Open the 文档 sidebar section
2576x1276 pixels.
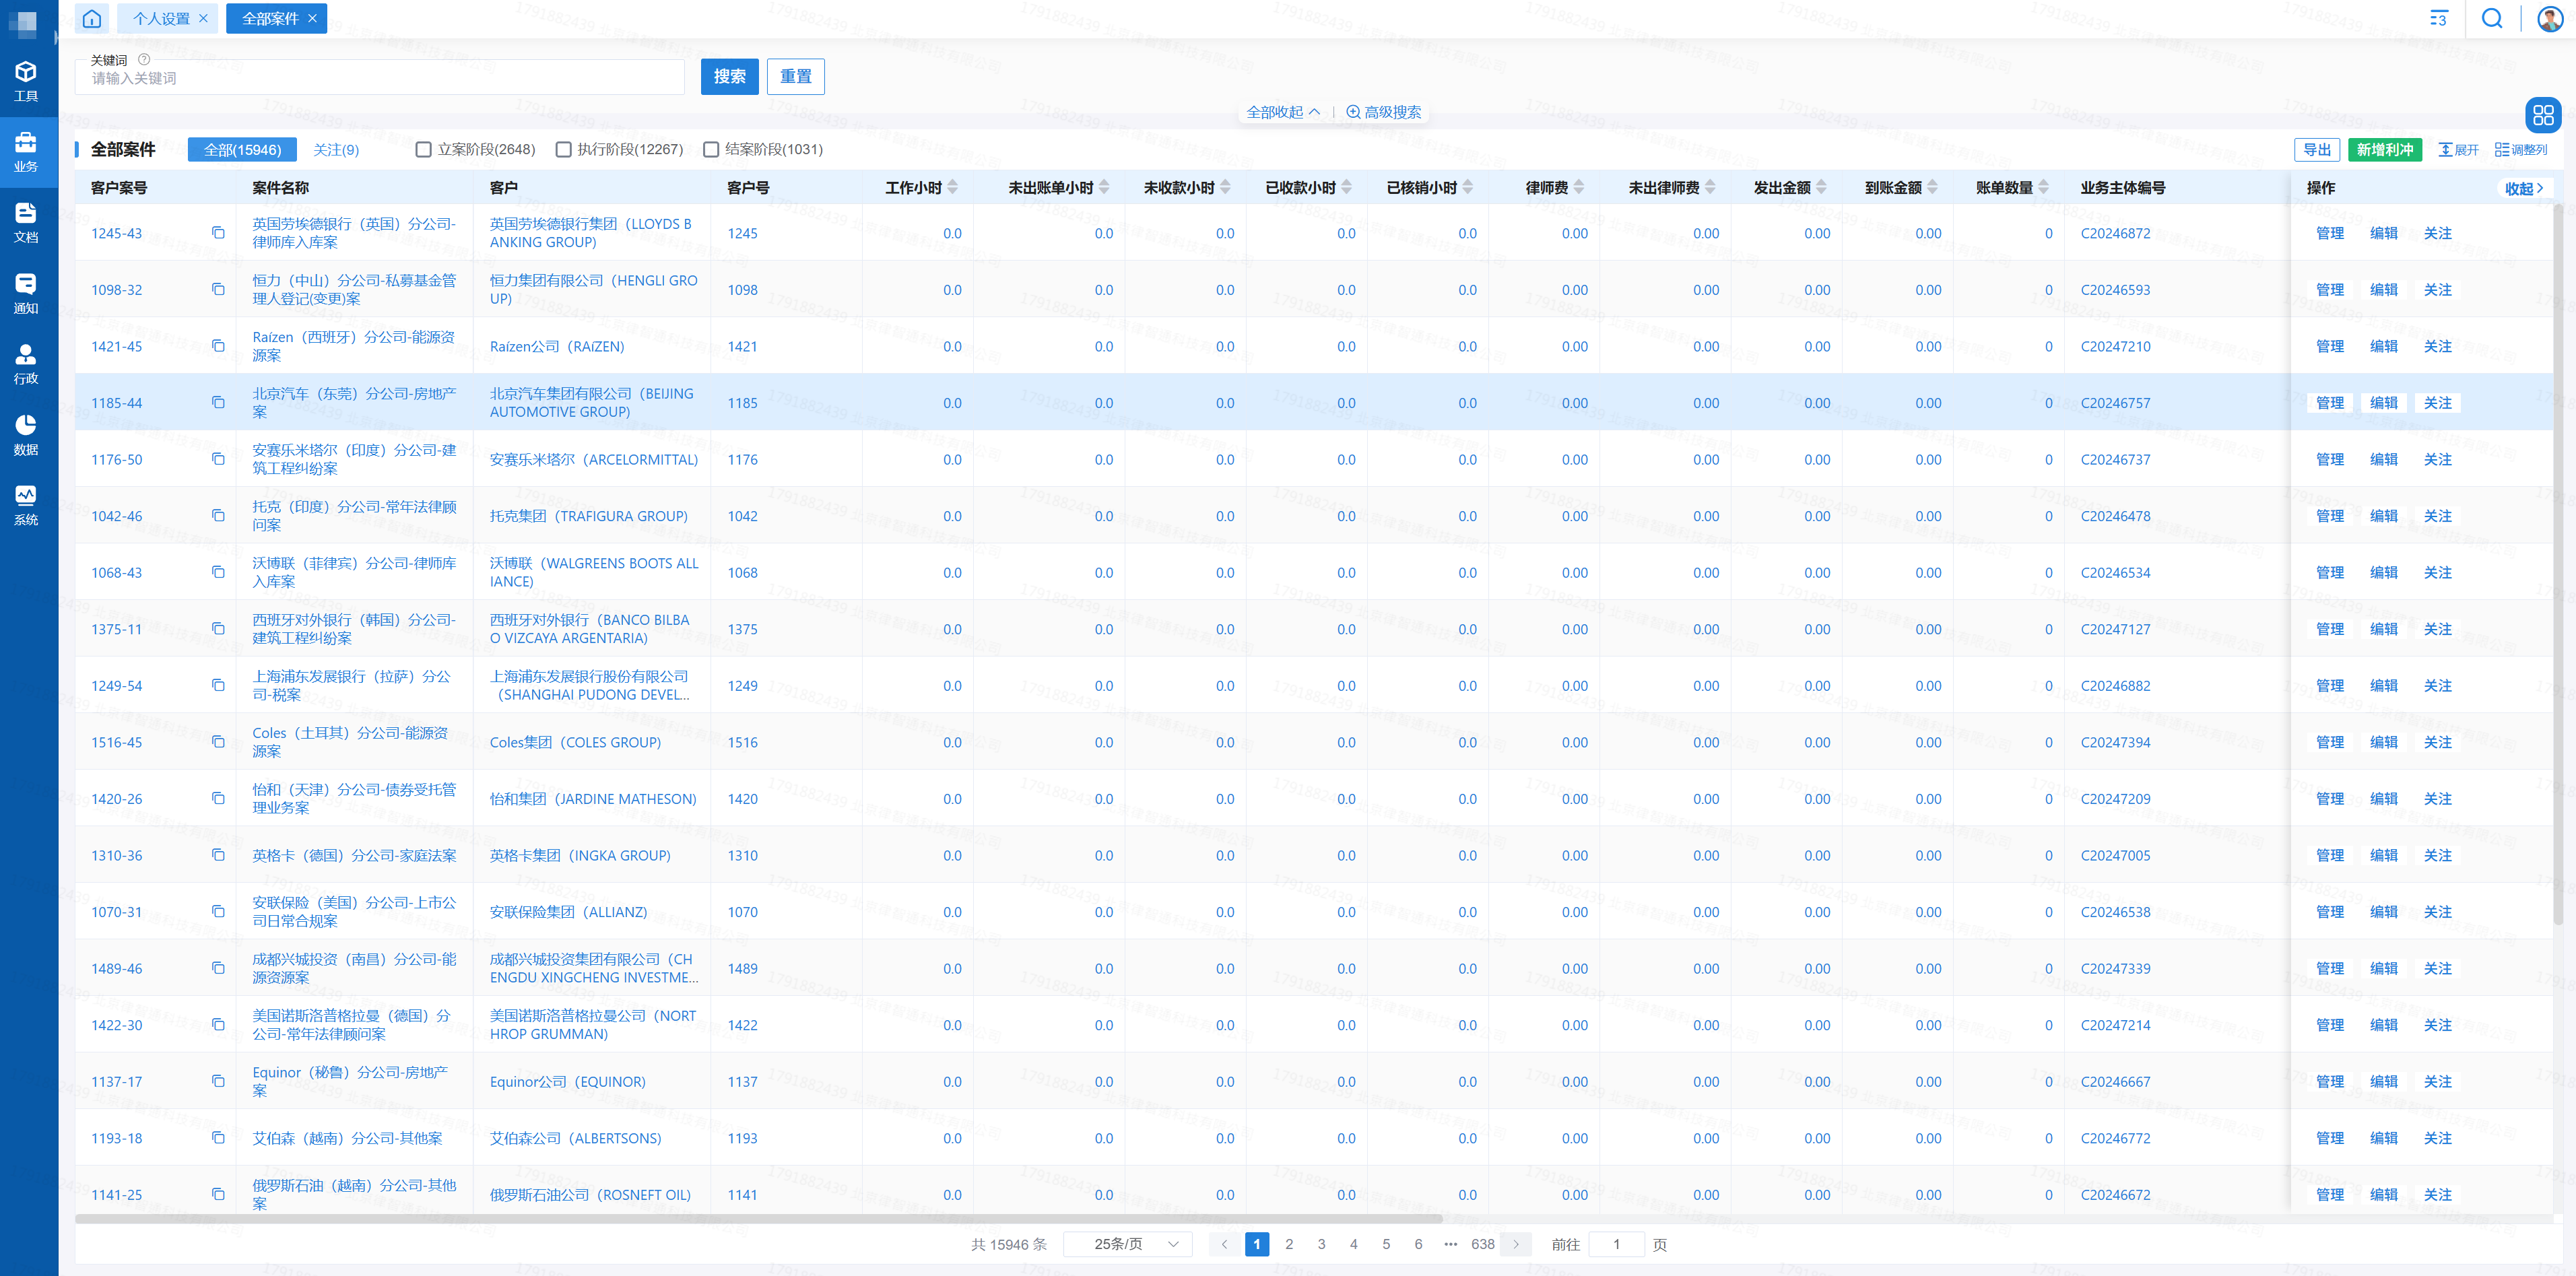27,223
